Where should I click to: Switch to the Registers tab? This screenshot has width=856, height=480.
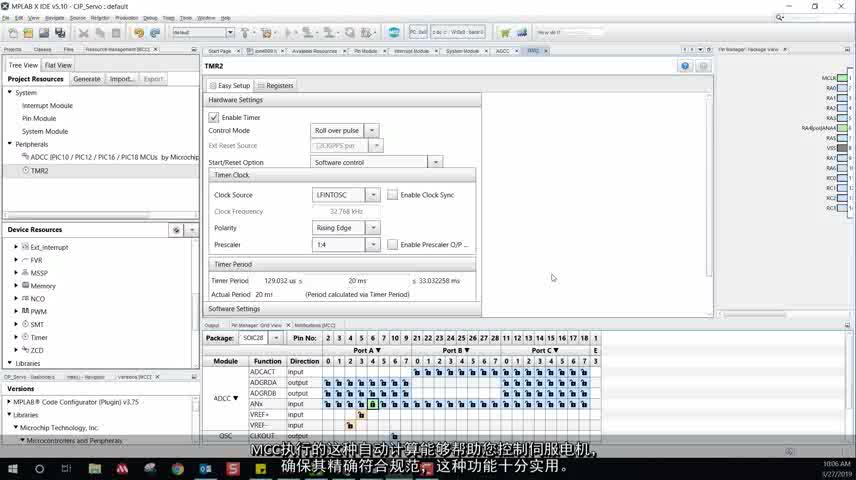click(275, 86)
